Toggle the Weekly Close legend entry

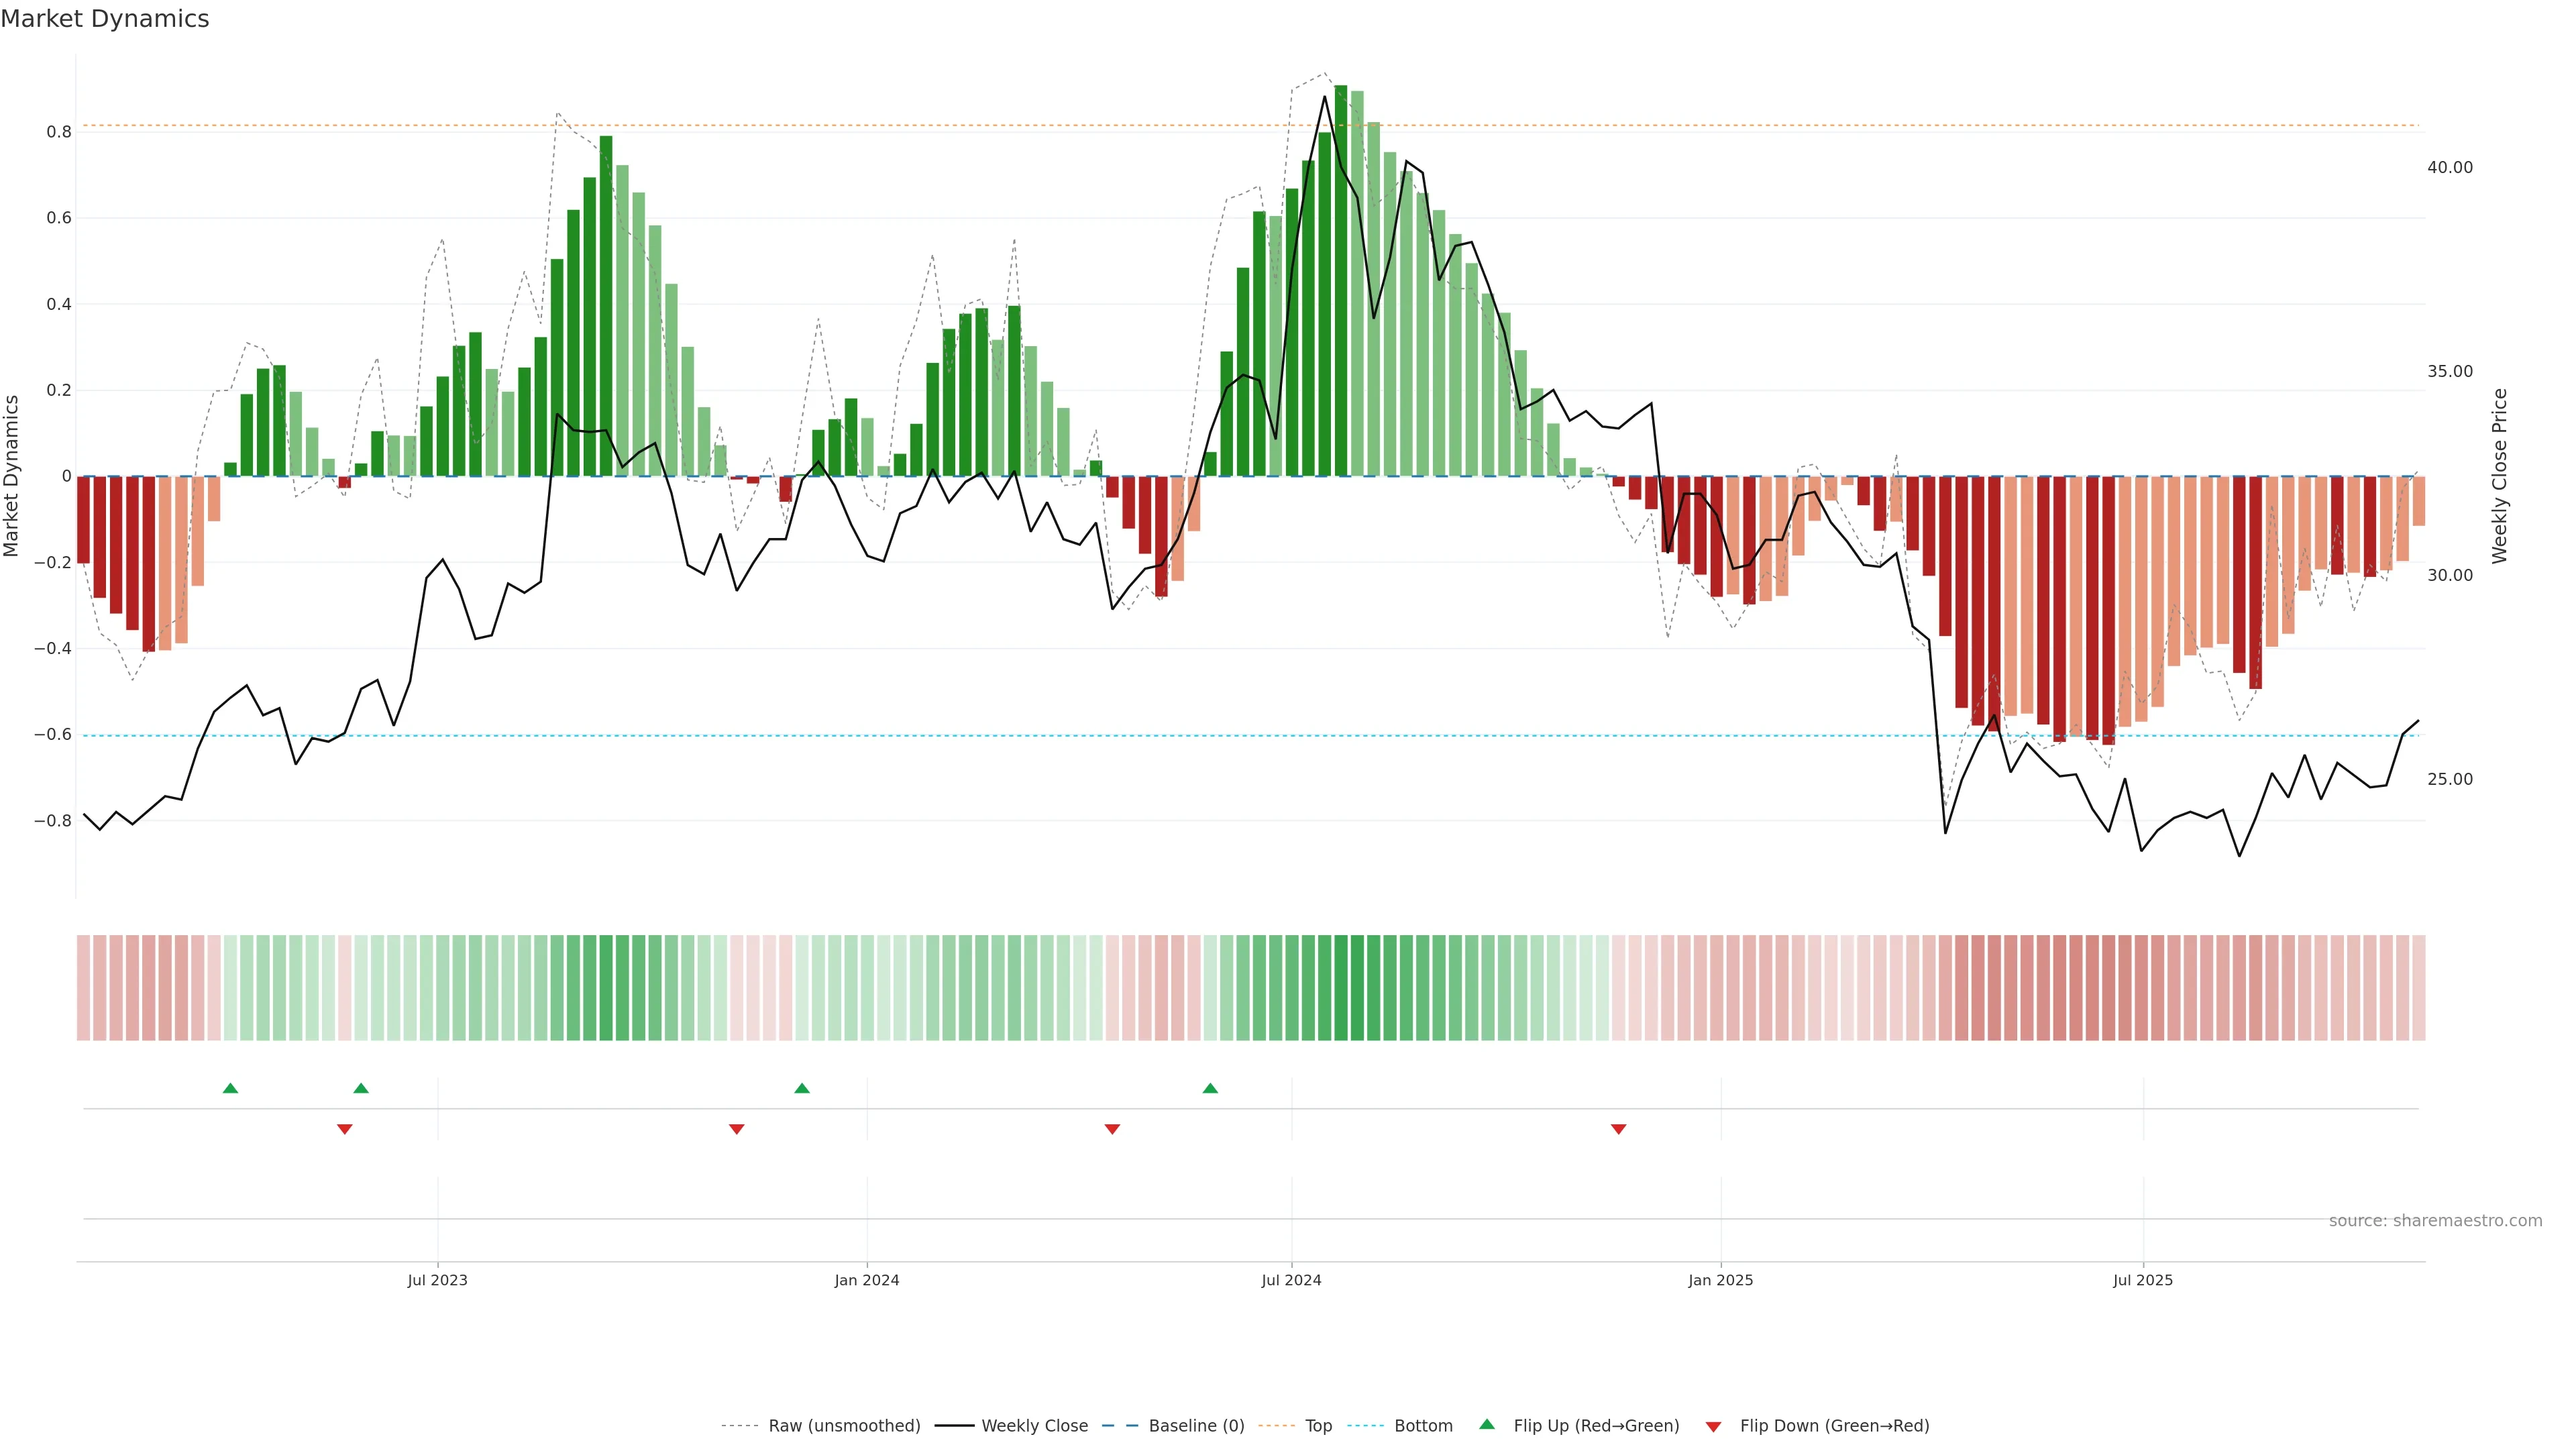[x=1034, y=1426]
